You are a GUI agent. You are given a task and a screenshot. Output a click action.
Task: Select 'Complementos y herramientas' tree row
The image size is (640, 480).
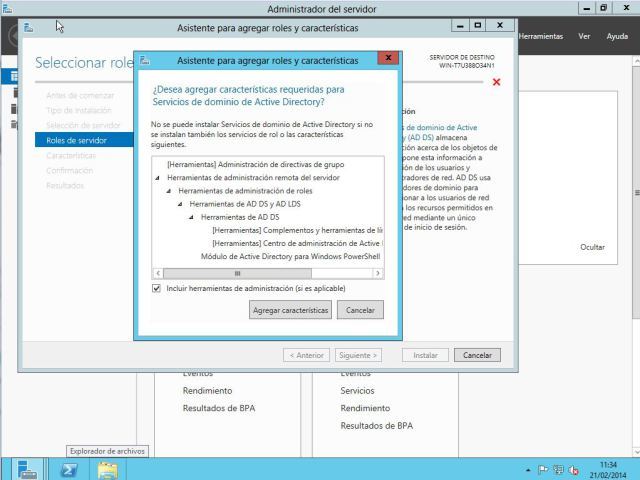click(x=297, y=230)
